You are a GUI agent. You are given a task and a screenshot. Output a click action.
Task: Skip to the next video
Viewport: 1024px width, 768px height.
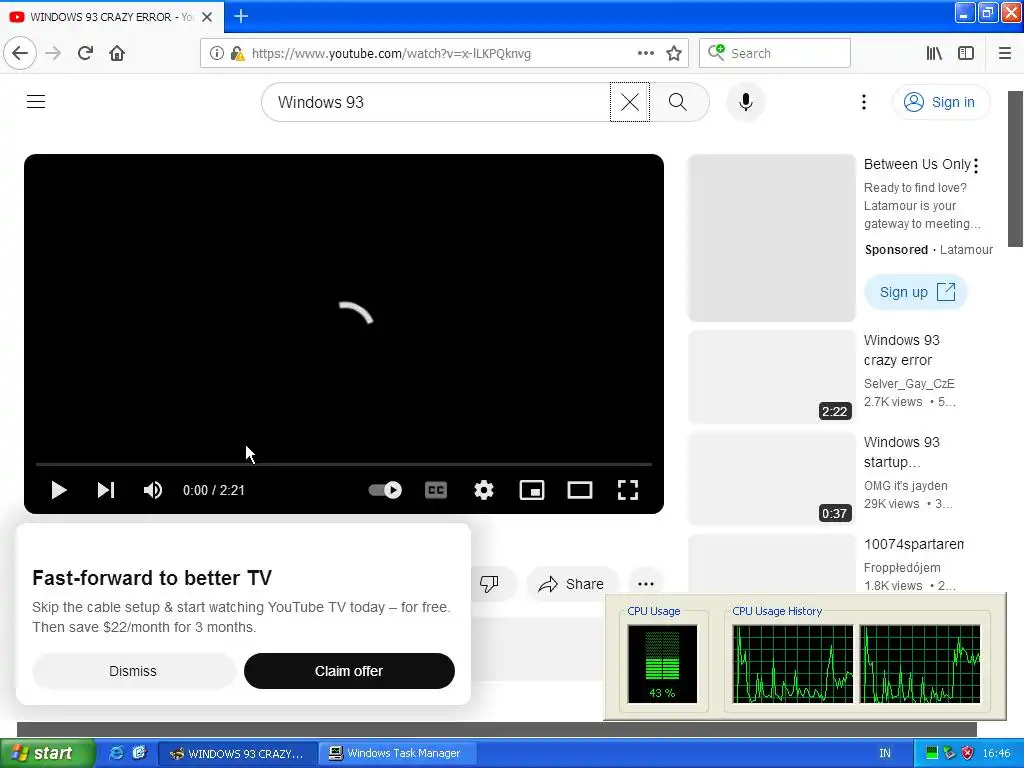point(106,490)
